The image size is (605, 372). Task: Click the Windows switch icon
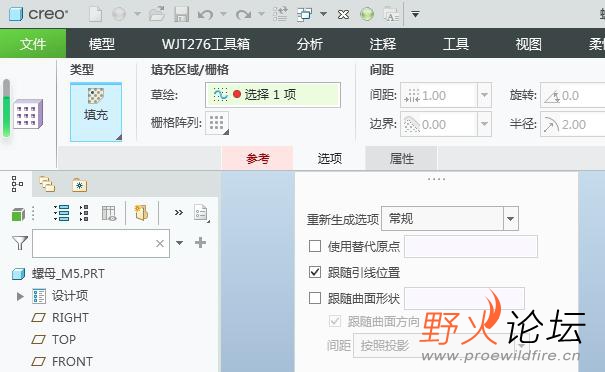tap(304, 15)
